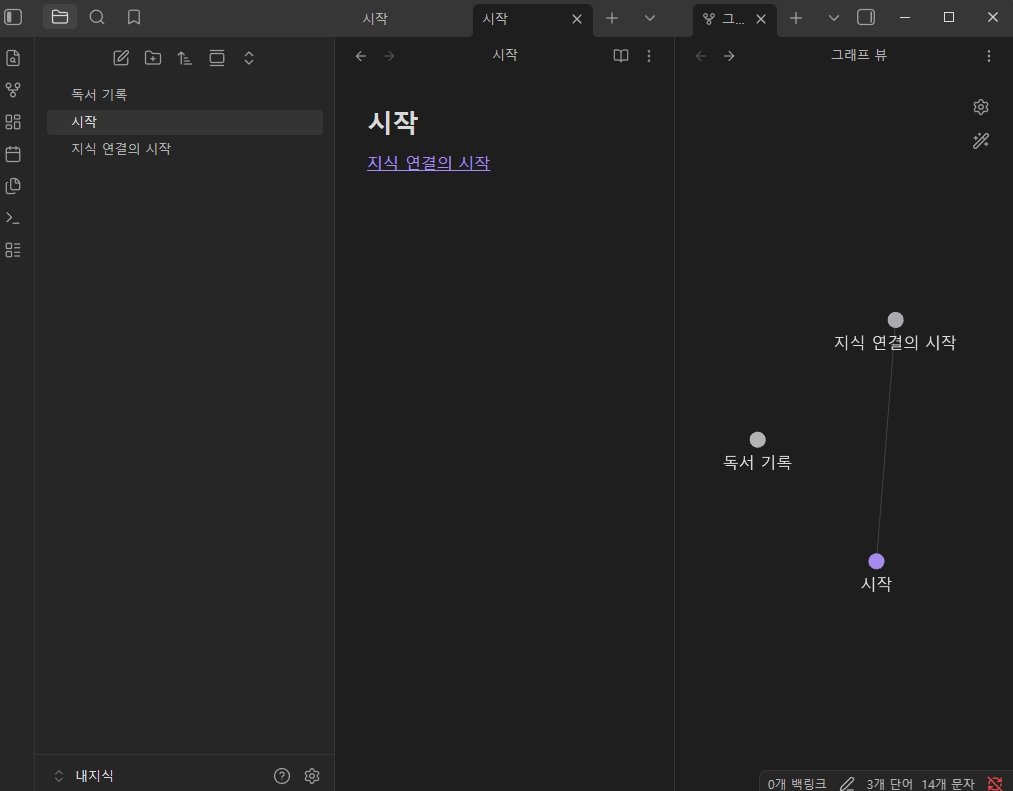1013x791 pixels.
Task: Switch to reading view book icon
Action: (x=621, y=56)
